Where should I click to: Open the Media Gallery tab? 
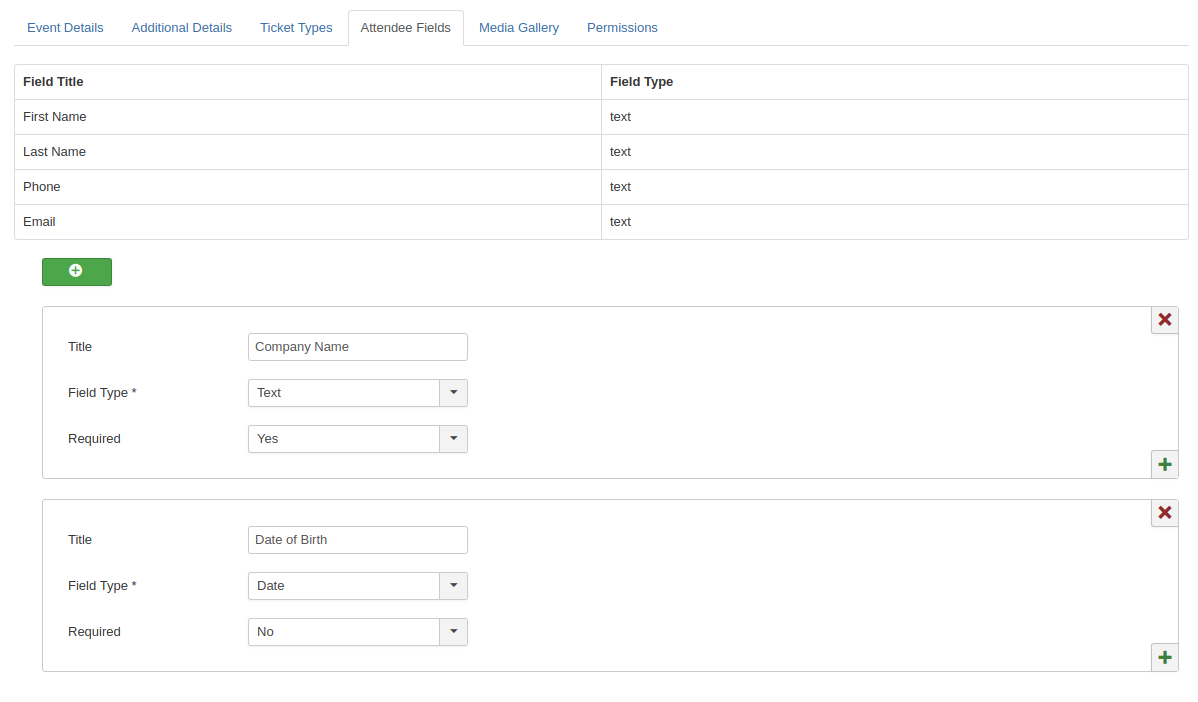[x=519, y=28]
